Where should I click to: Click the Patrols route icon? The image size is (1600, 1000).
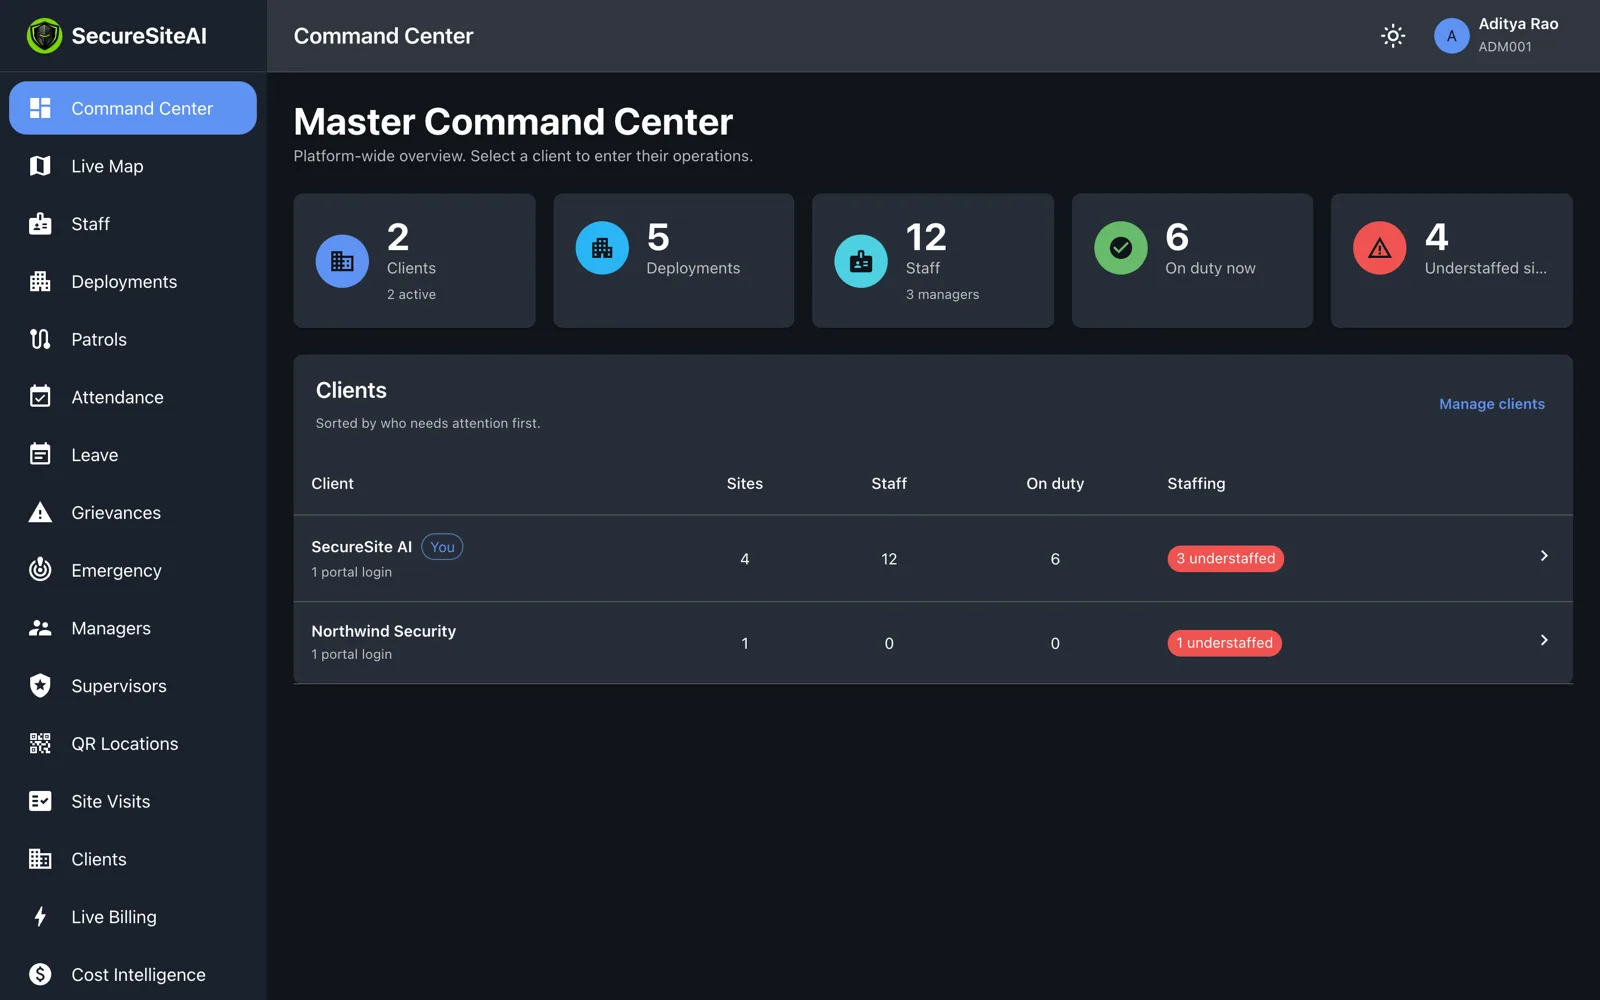point(40,339)
